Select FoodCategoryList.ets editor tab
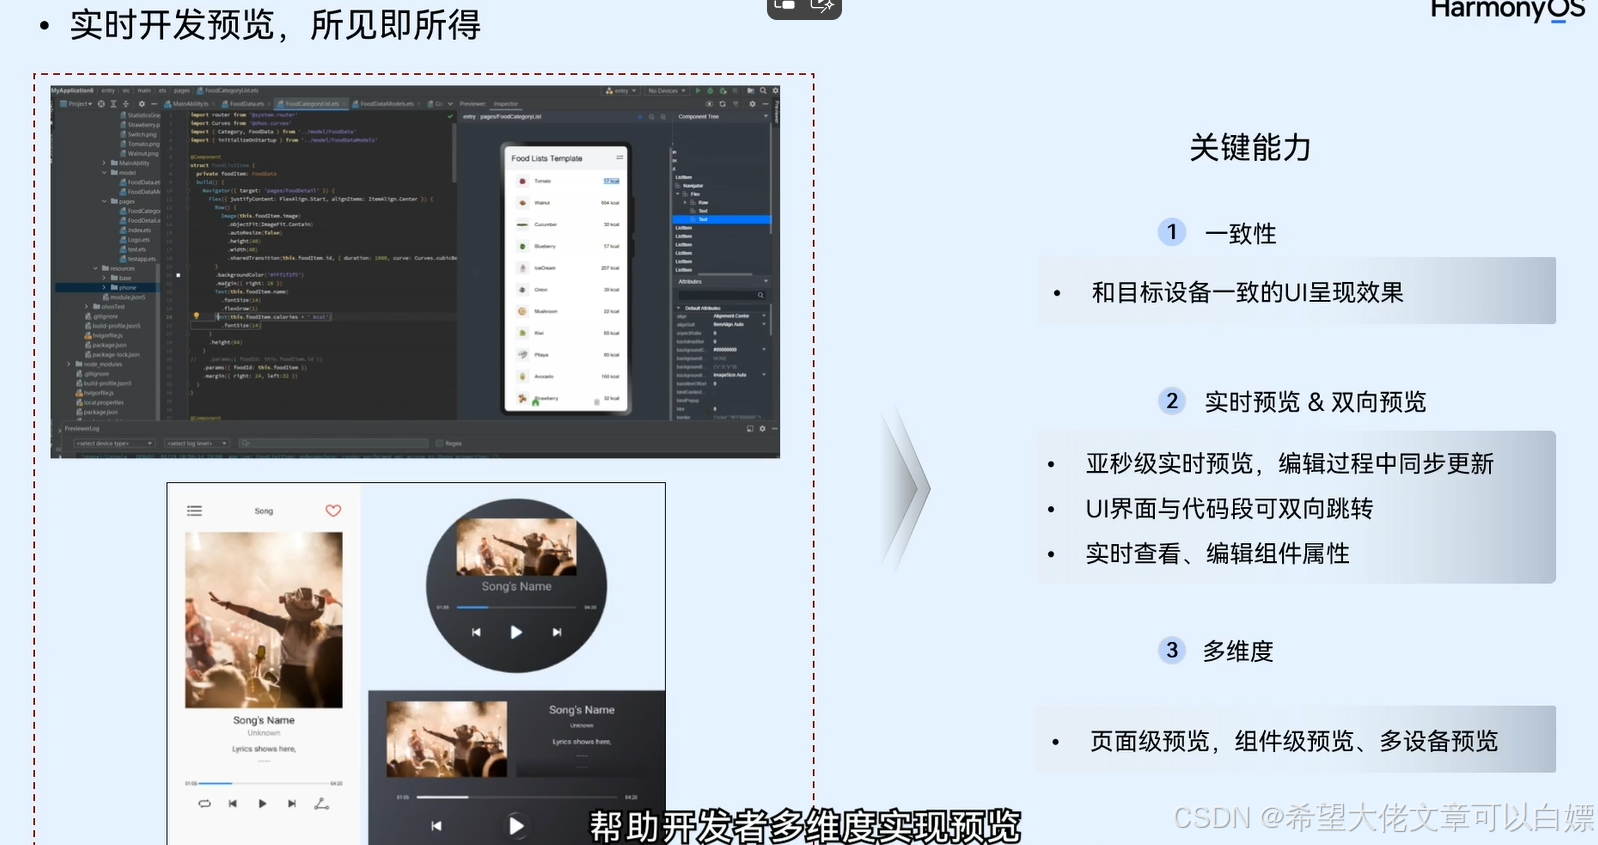Viewport: 1598px width, 845px height. pos(309,104)
